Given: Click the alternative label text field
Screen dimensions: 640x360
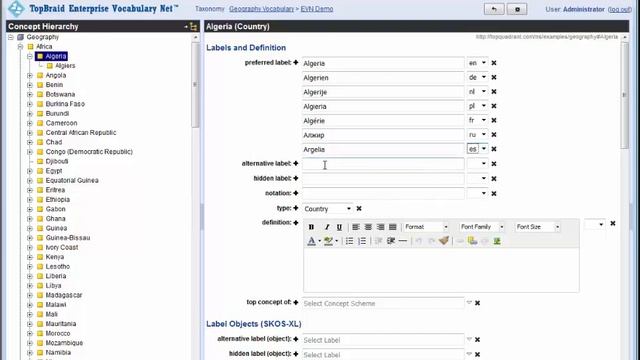Looking at the screenshot, I should coord(383,164).
